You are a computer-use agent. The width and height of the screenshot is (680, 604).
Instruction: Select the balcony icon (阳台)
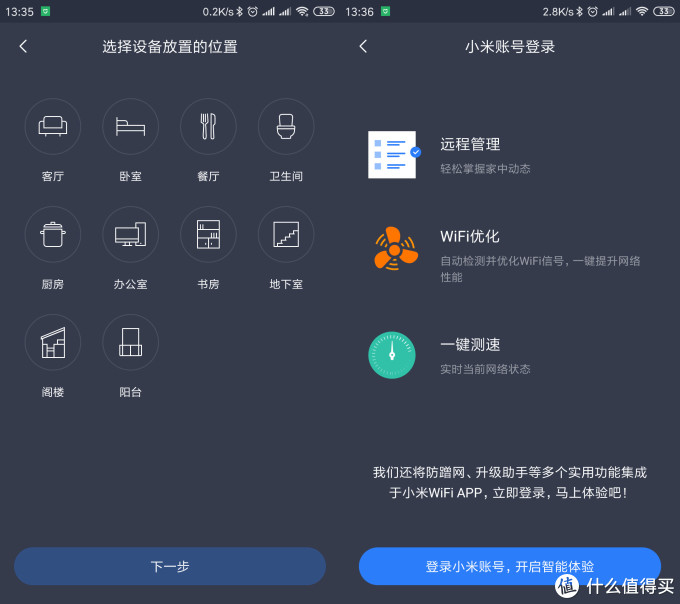[130, 342]
